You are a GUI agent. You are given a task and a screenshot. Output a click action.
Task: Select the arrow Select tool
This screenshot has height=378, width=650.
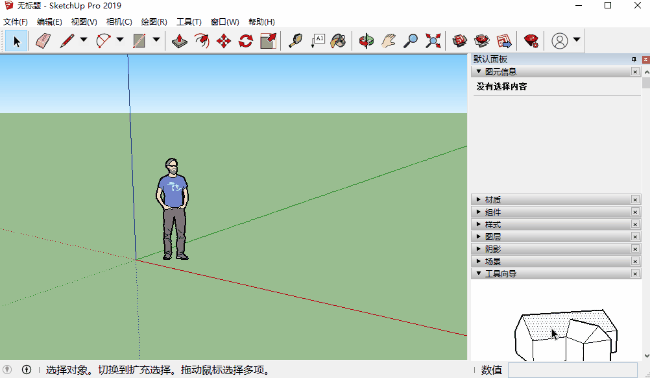[17, 41]
